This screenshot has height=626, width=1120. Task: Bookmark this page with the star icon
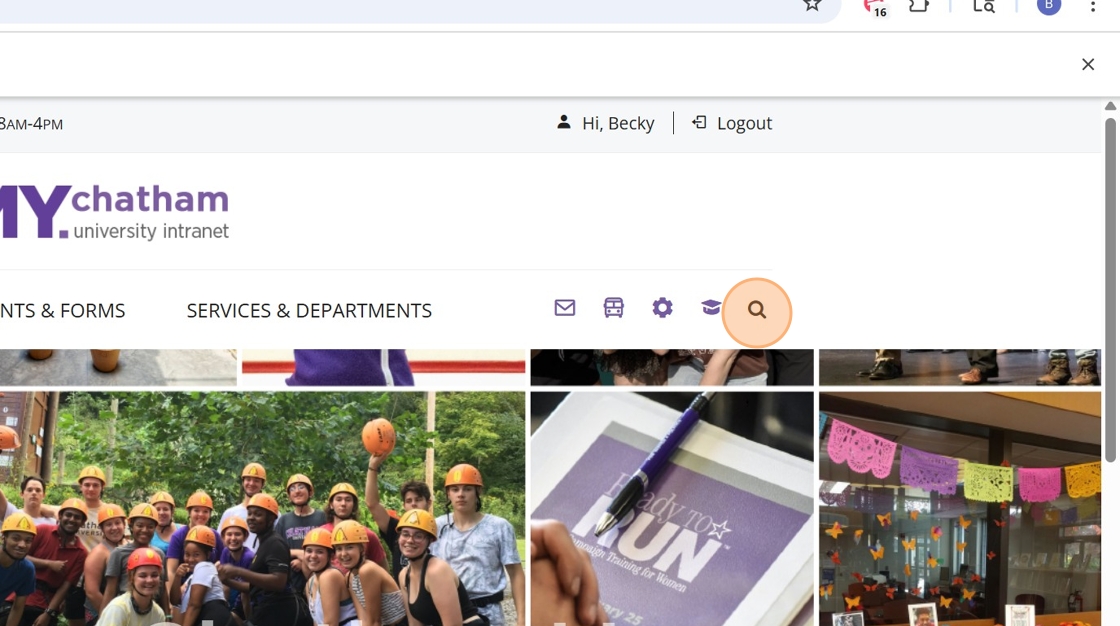tap(811, 5)
